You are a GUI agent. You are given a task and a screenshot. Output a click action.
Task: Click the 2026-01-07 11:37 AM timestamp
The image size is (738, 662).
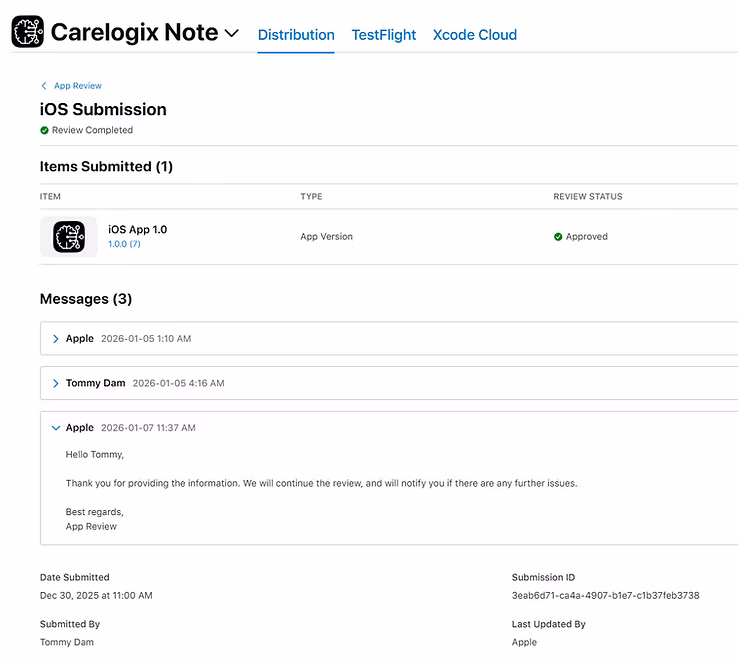tap(148, 428)
